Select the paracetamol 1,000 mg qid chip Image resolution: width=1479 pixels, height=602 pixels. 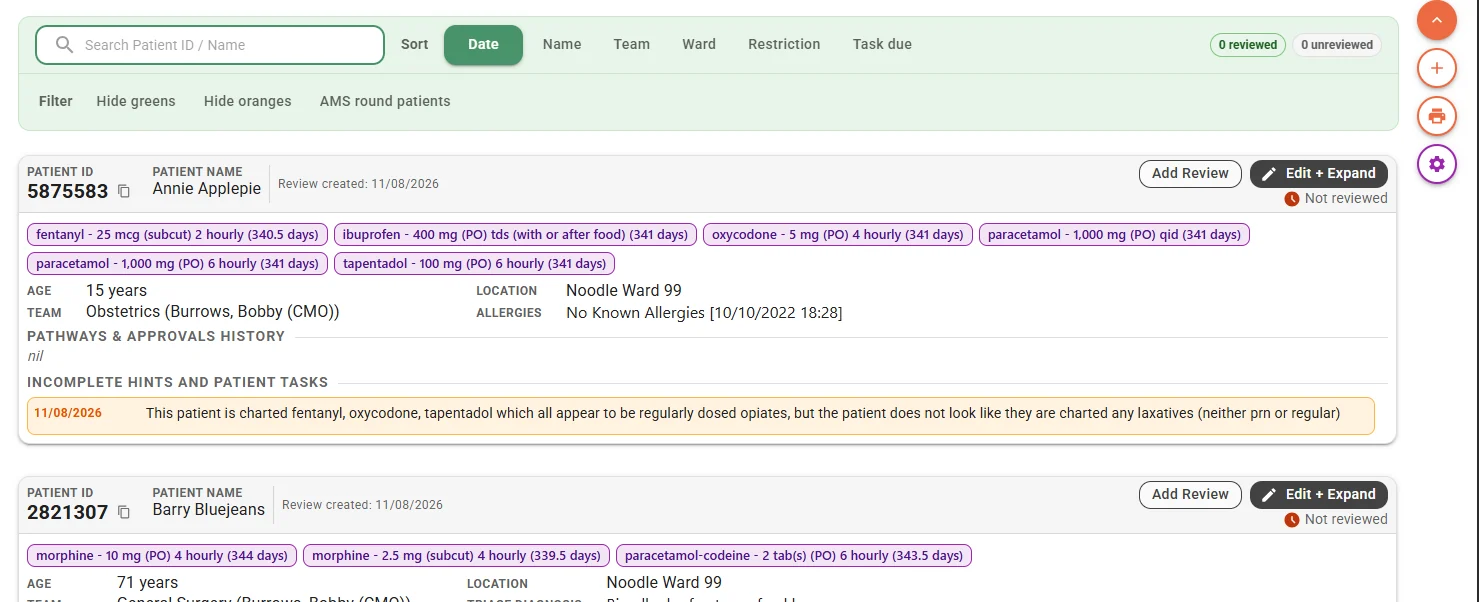(1114, 235)
